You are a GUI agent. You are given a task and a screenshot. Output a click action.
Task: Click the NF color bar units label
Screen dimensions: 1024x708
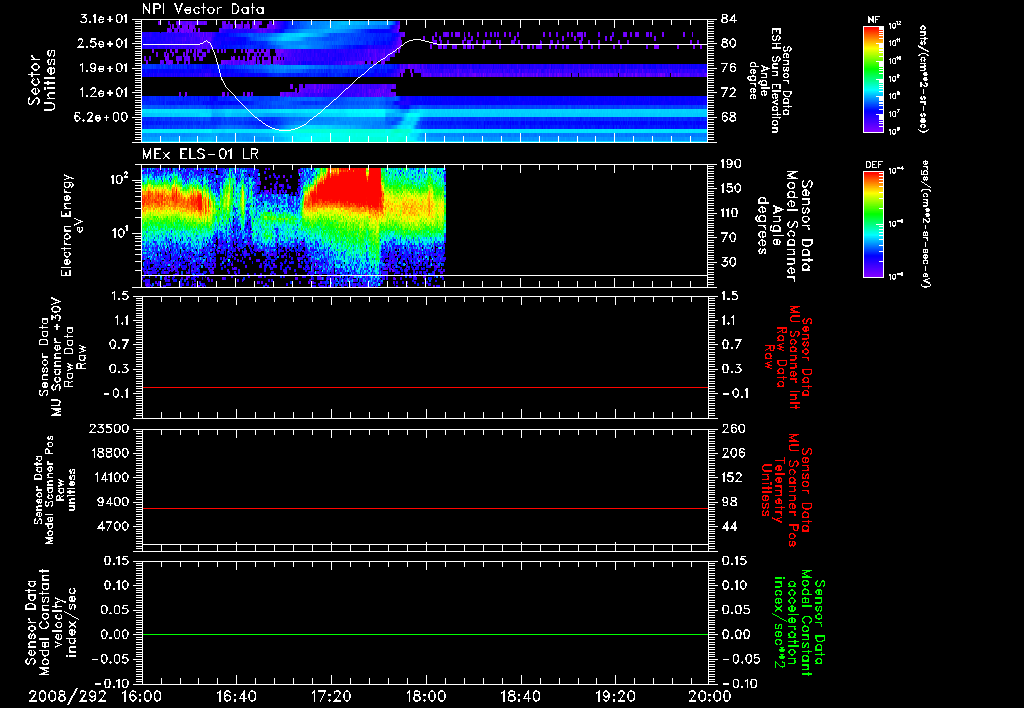(923, 78)
